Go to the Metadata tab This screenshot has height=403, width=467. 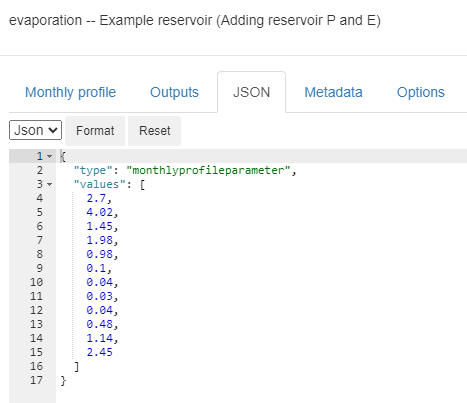tap(333, 92)
